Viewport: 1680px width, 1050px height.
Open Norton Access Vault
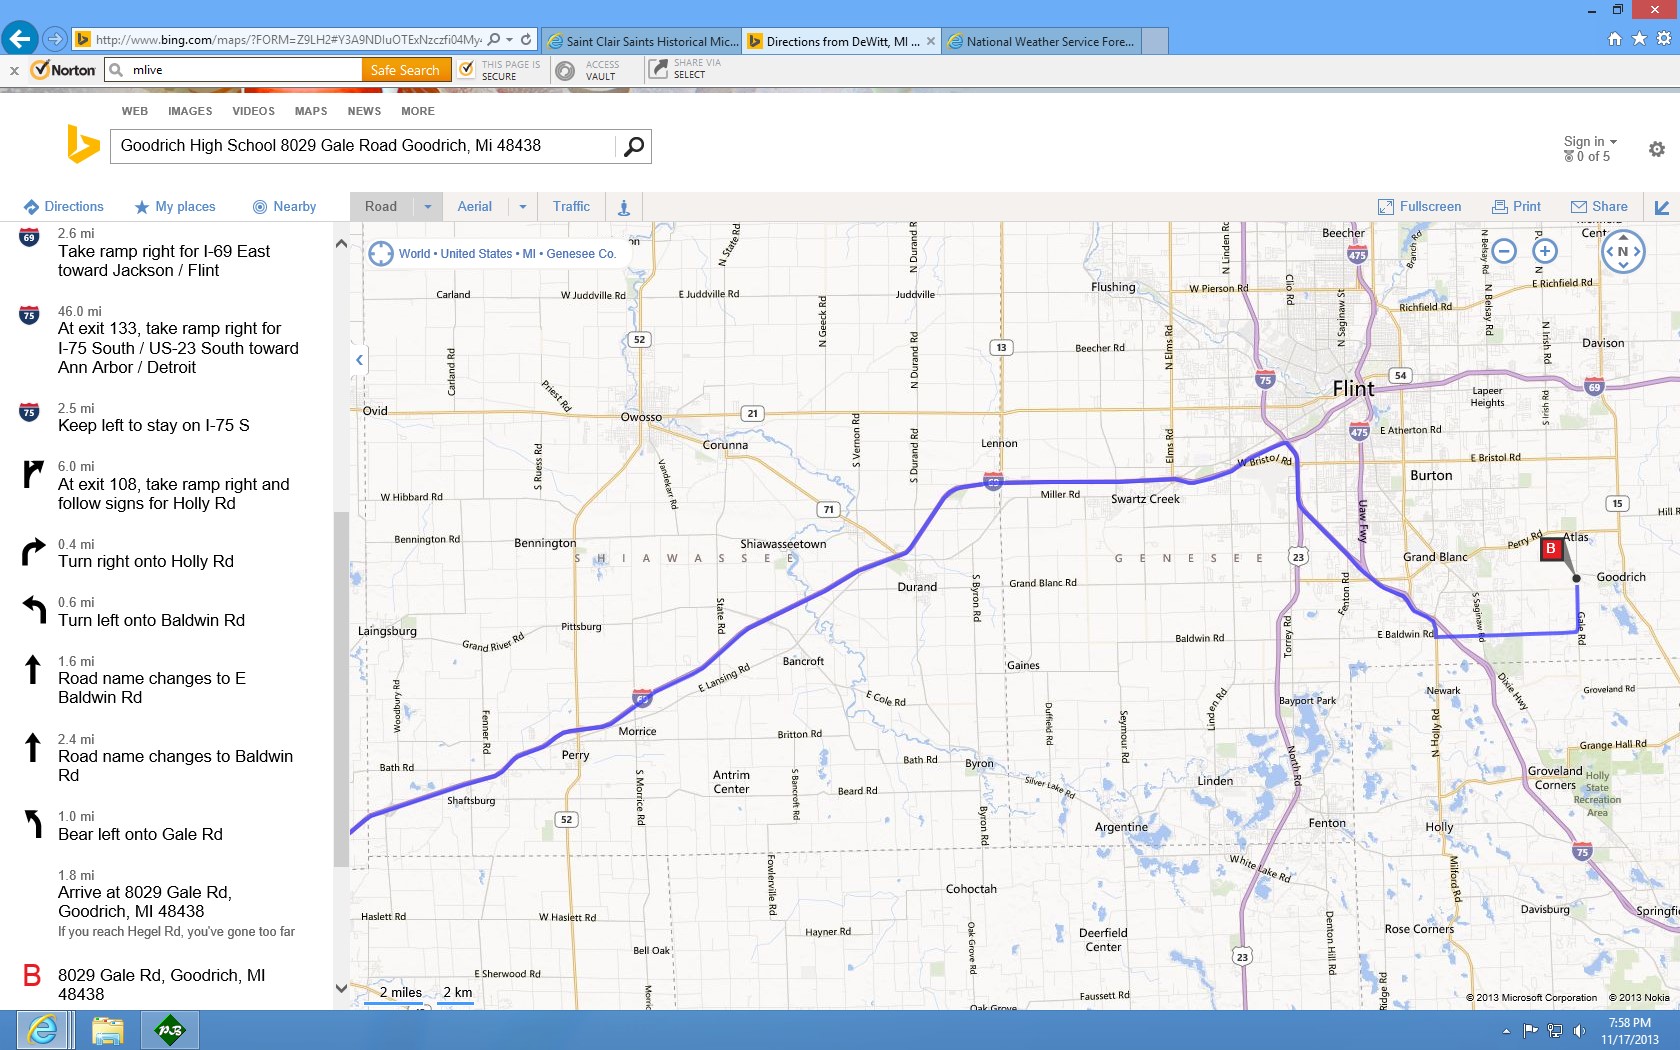[x=589, y=70]
